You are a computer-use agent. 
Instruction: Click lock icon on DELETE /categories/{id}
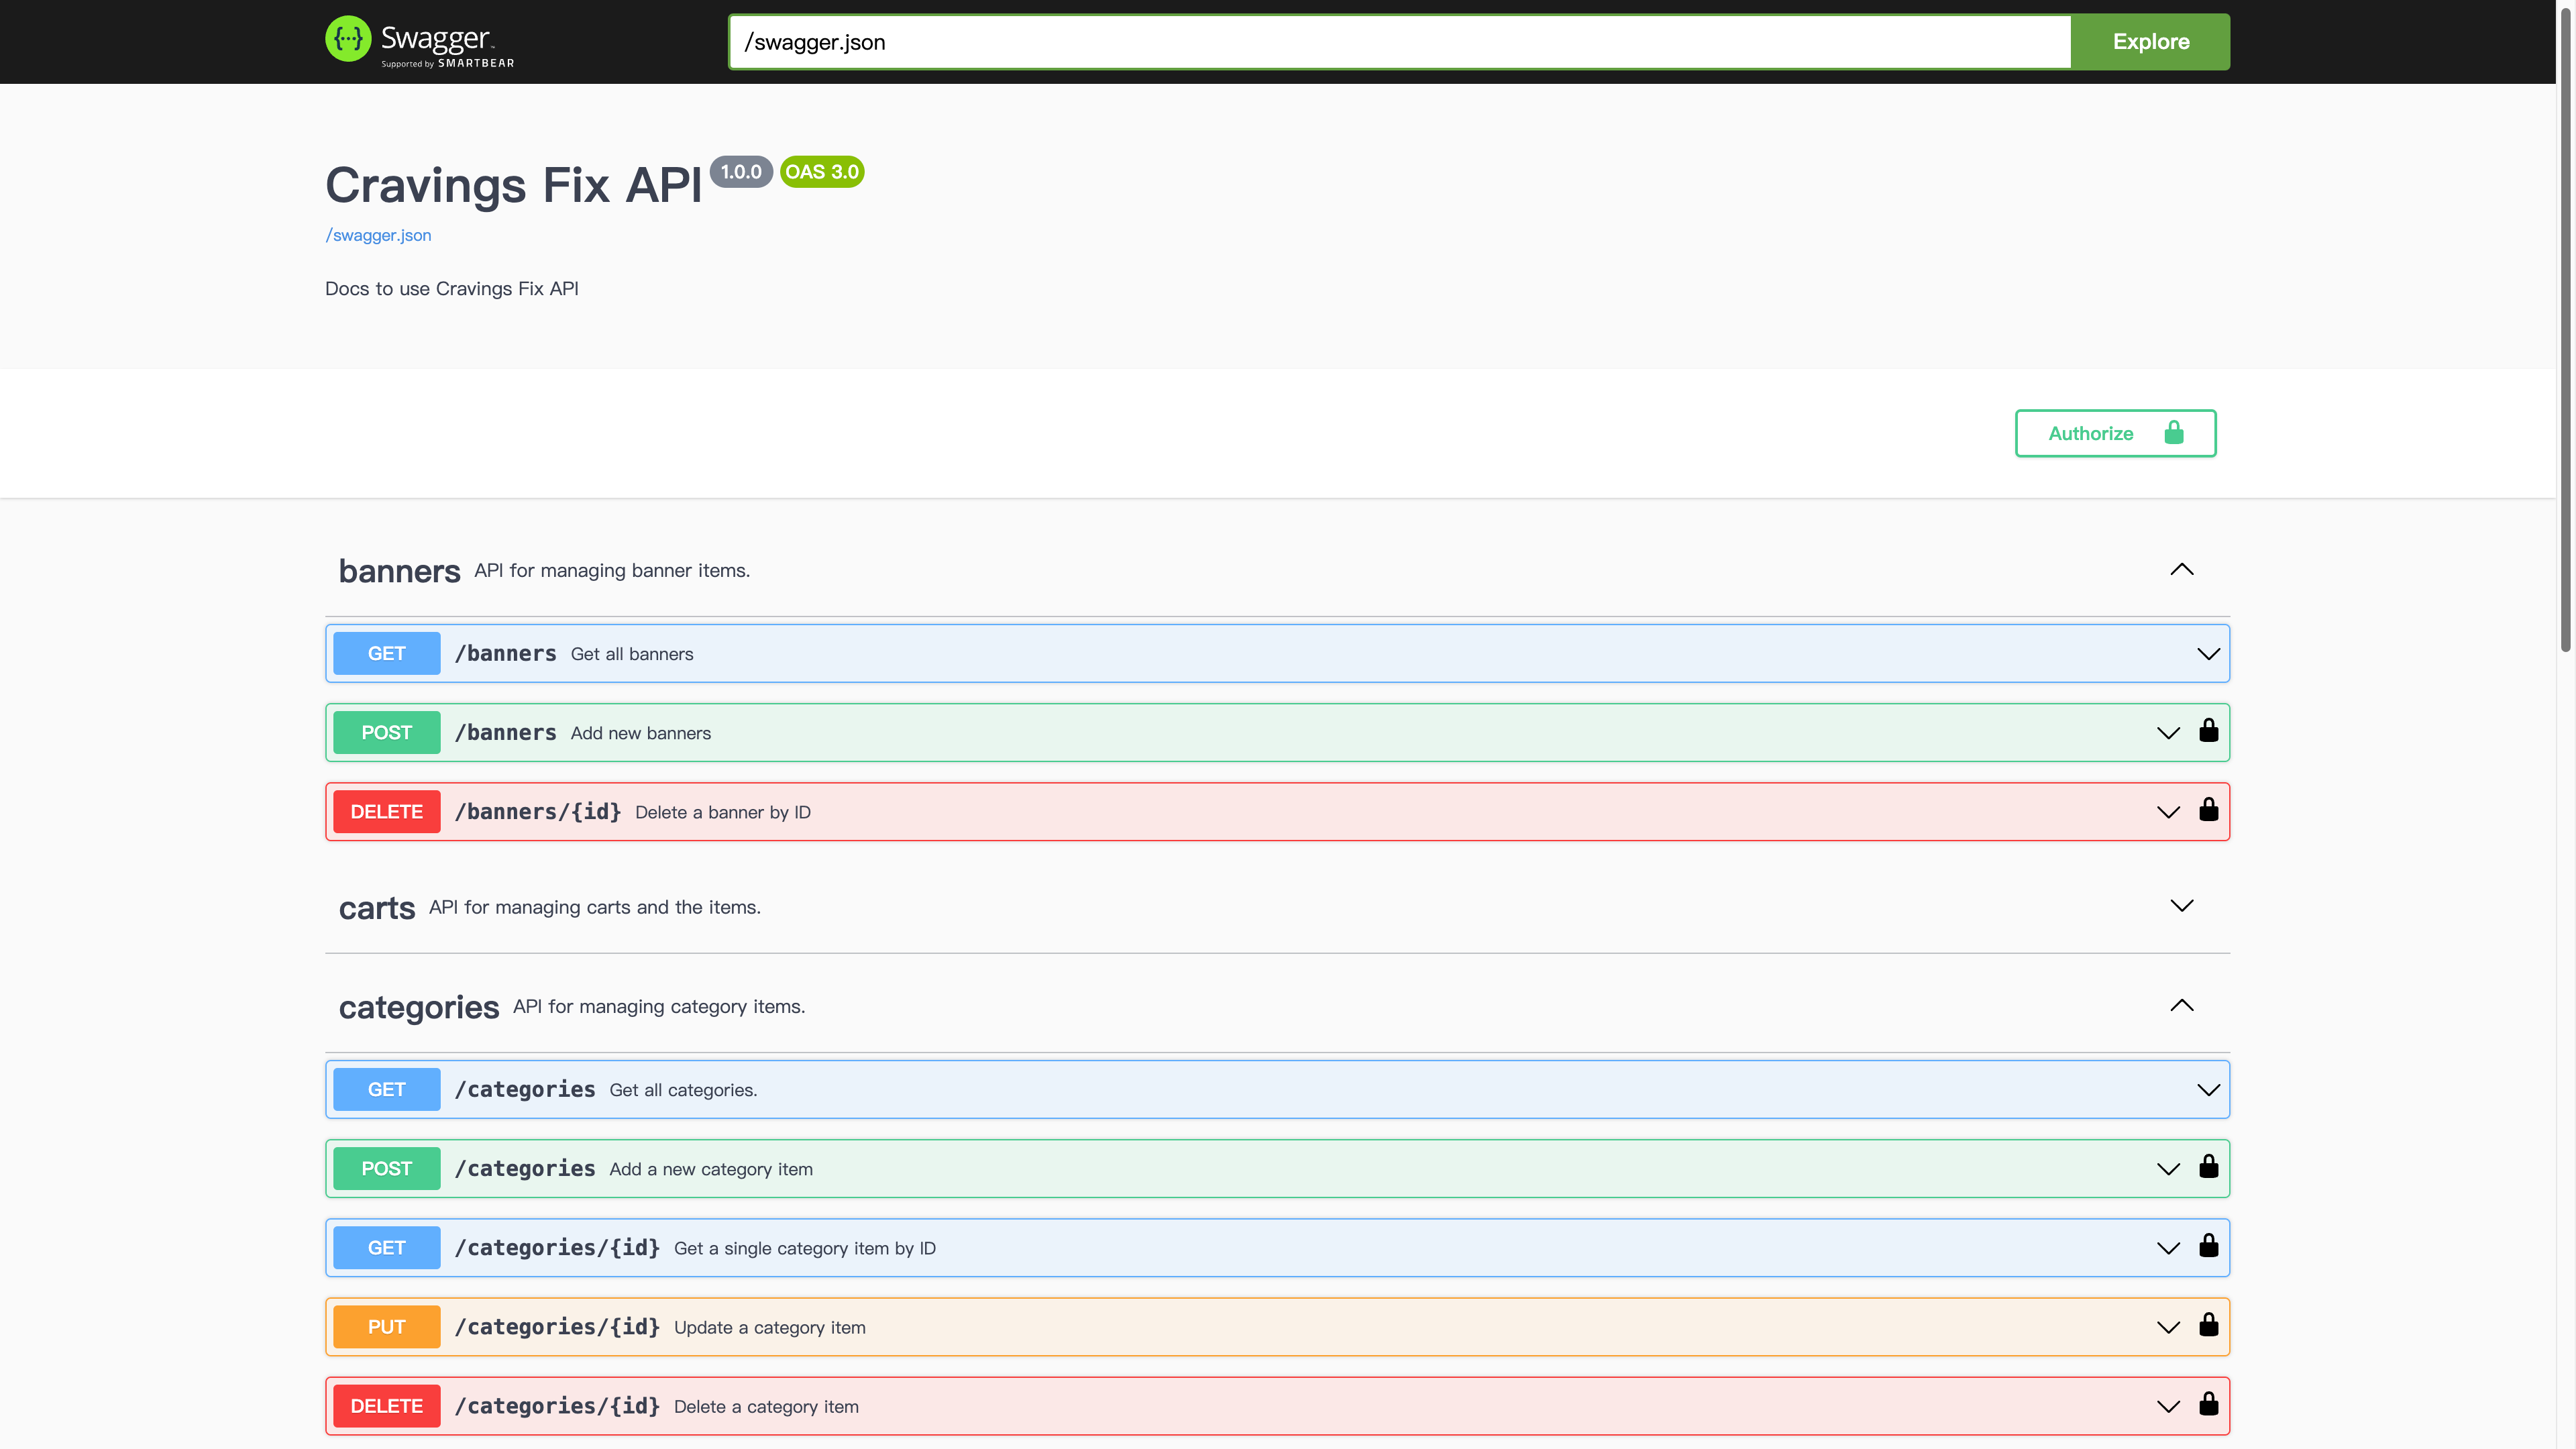coord(2208,1404)
